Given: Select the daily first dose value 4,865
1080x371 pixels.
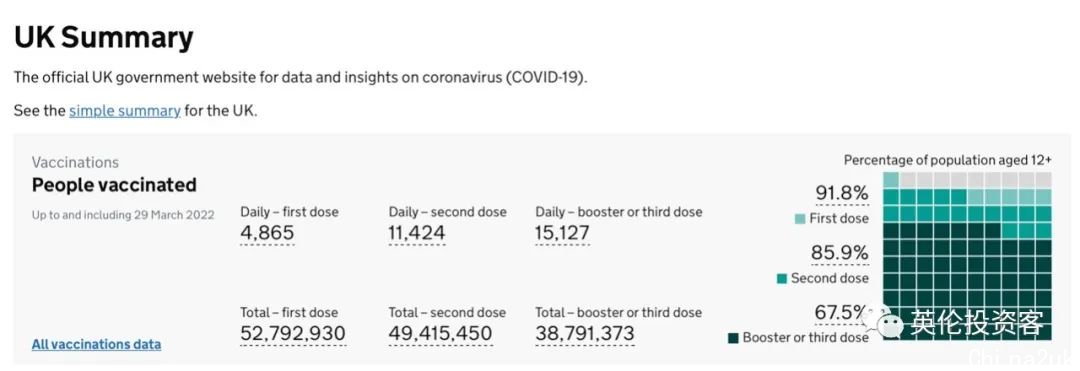Looking at the screenshot, I should pos(267,233).
